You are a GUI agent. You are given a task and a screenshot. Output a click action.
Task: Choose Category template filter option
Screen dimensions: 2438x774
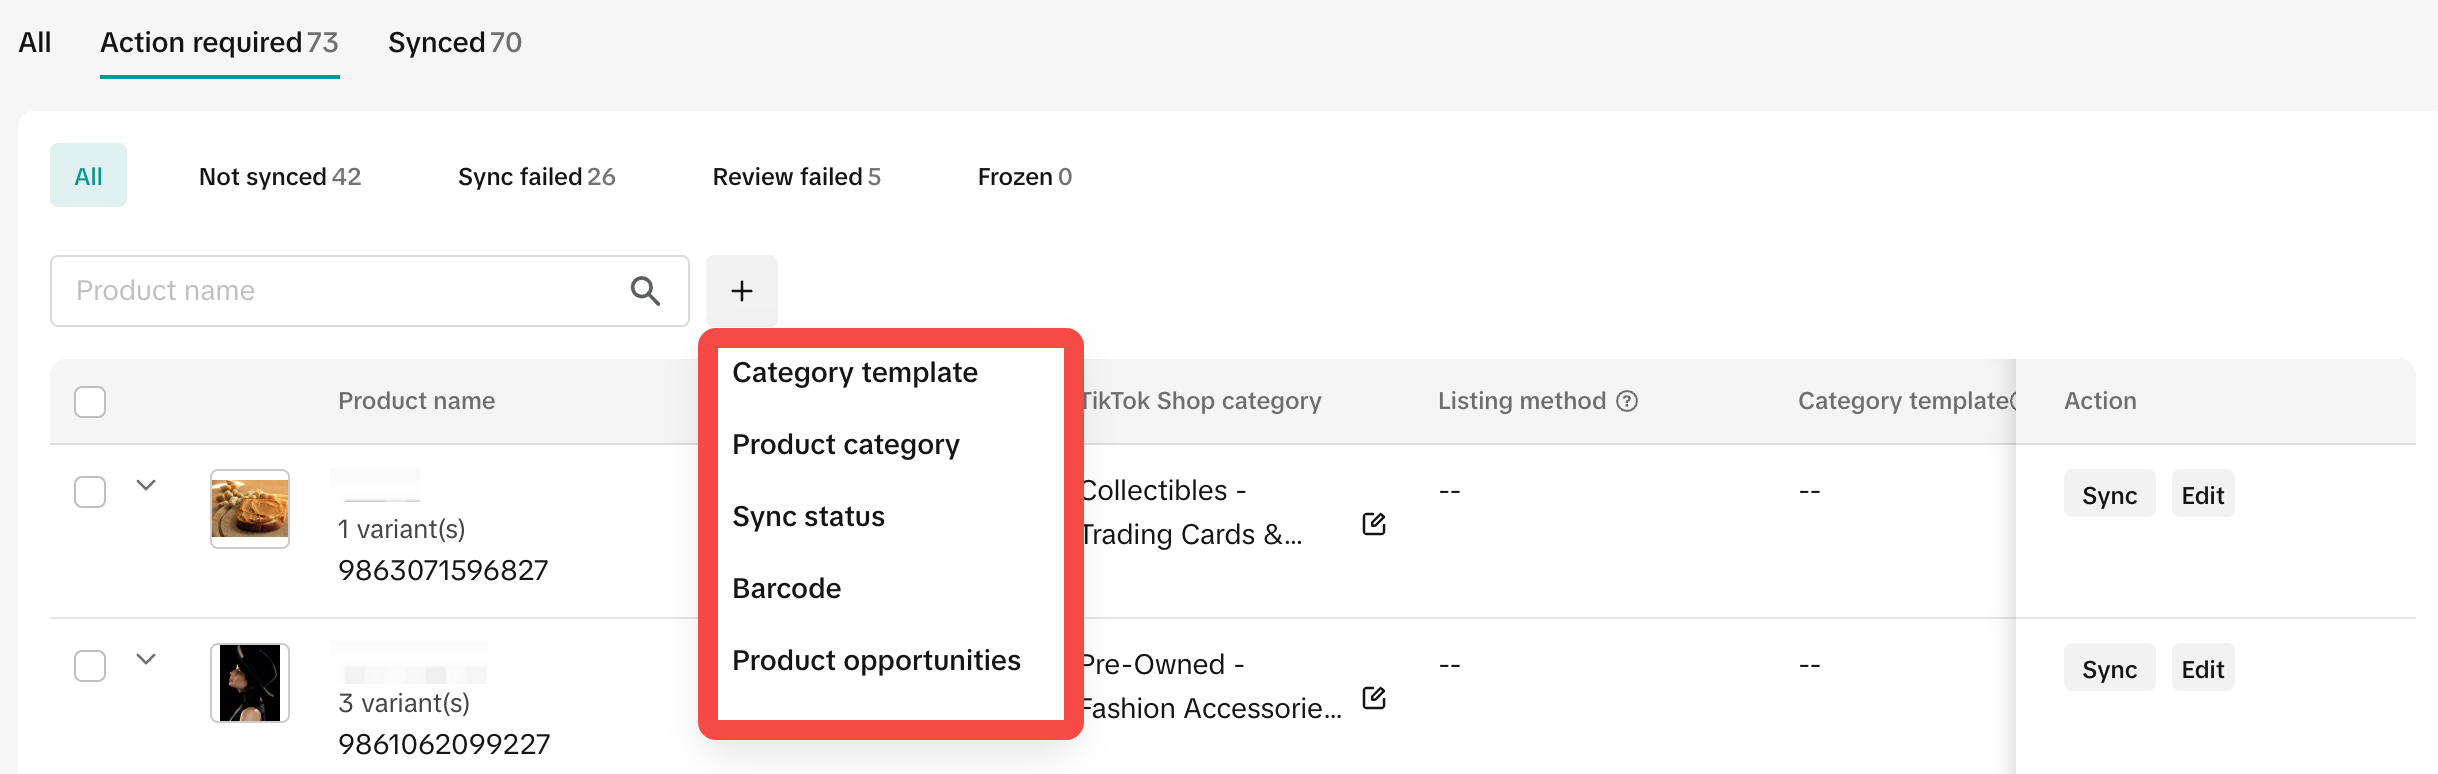coord(855,373)
